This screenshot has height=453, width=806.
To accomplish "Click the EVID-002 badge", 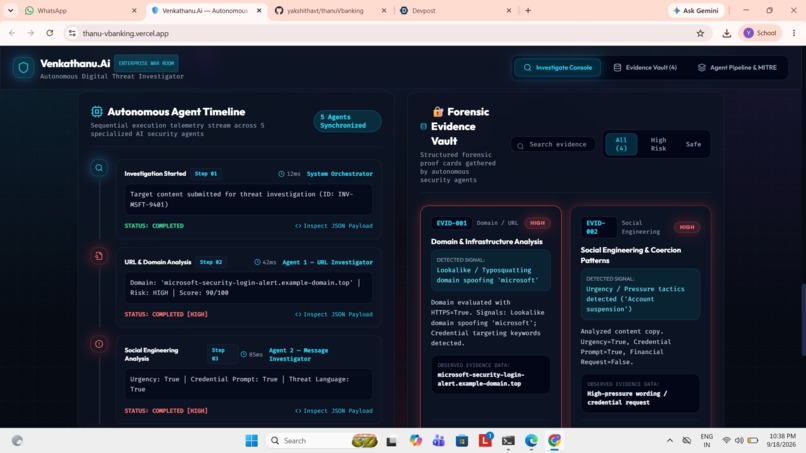I will click(x=598, y=227).
